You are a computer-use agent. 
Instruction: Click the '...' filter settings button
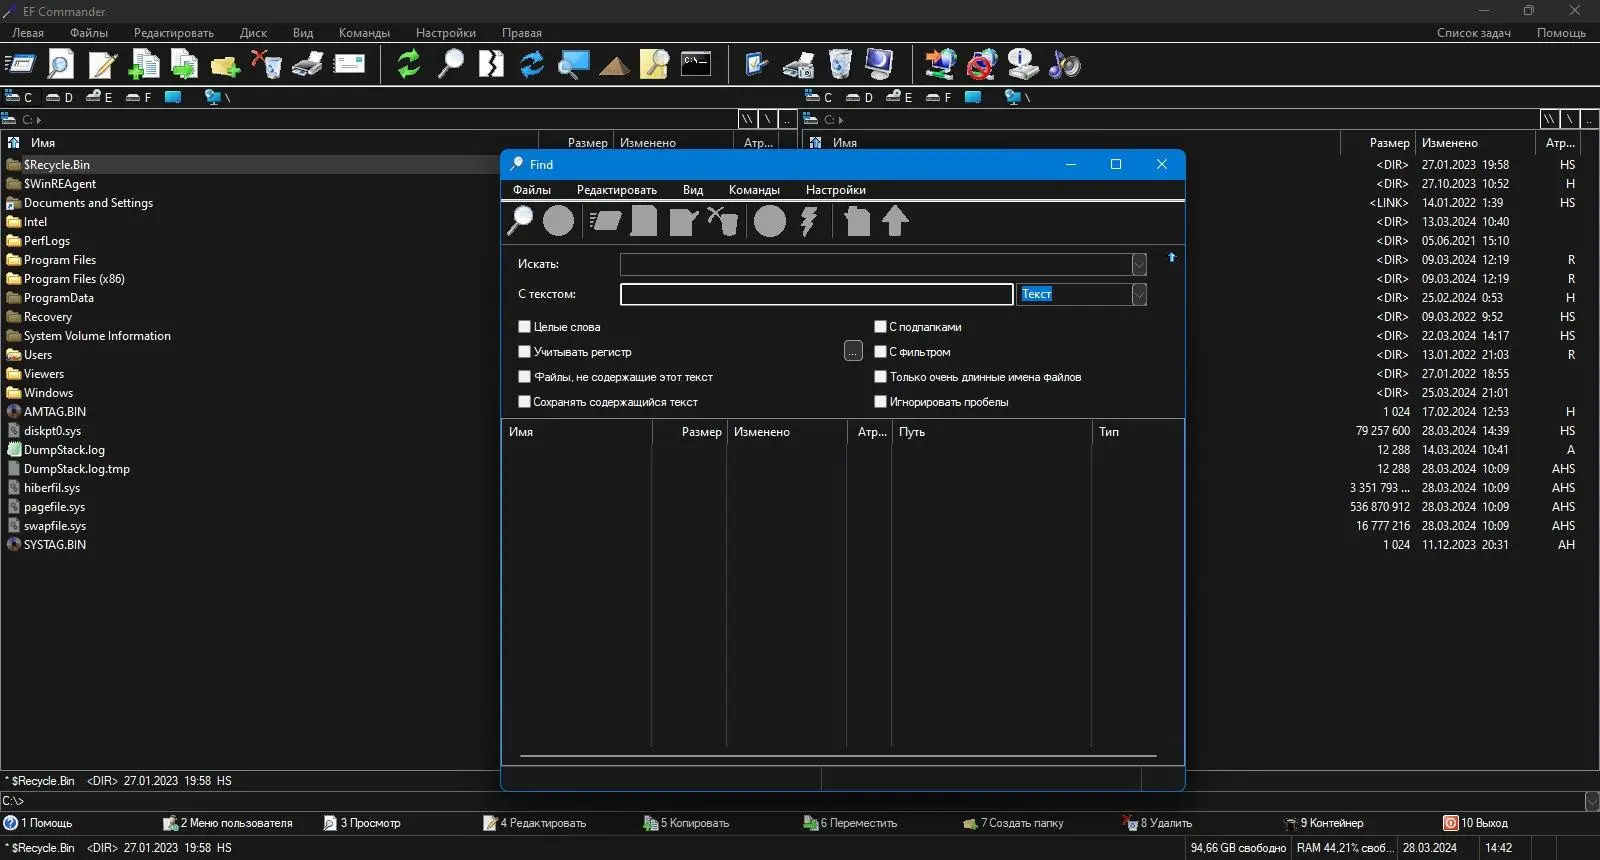(853, 351)
